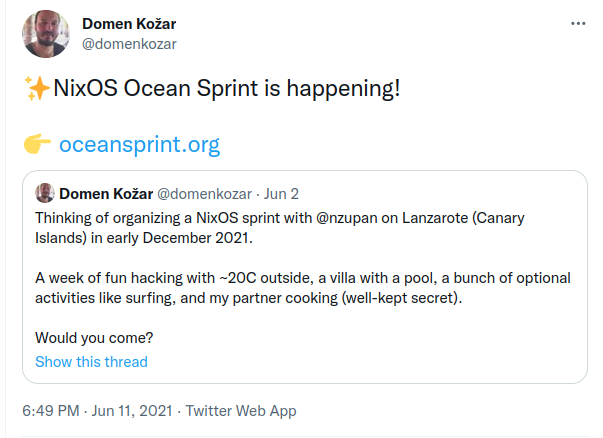Click the @domenkozar handle under the name

[x=129, y=44]
